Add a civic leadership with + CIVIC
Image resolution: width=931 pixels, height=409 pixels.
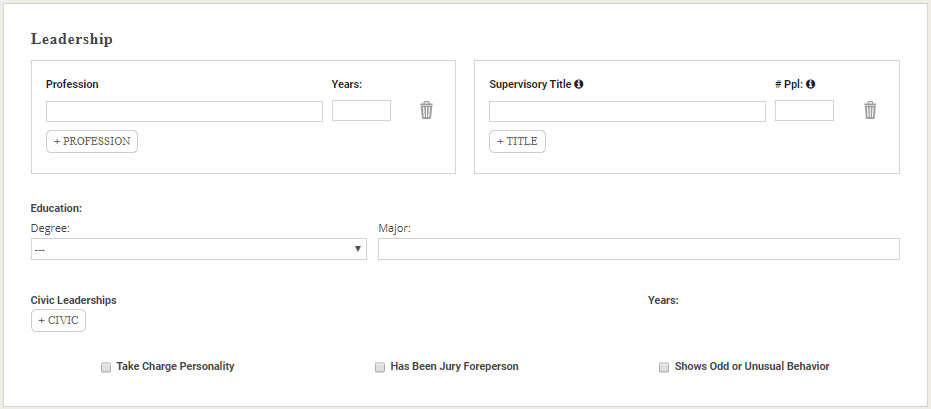(x=58, y=321)
